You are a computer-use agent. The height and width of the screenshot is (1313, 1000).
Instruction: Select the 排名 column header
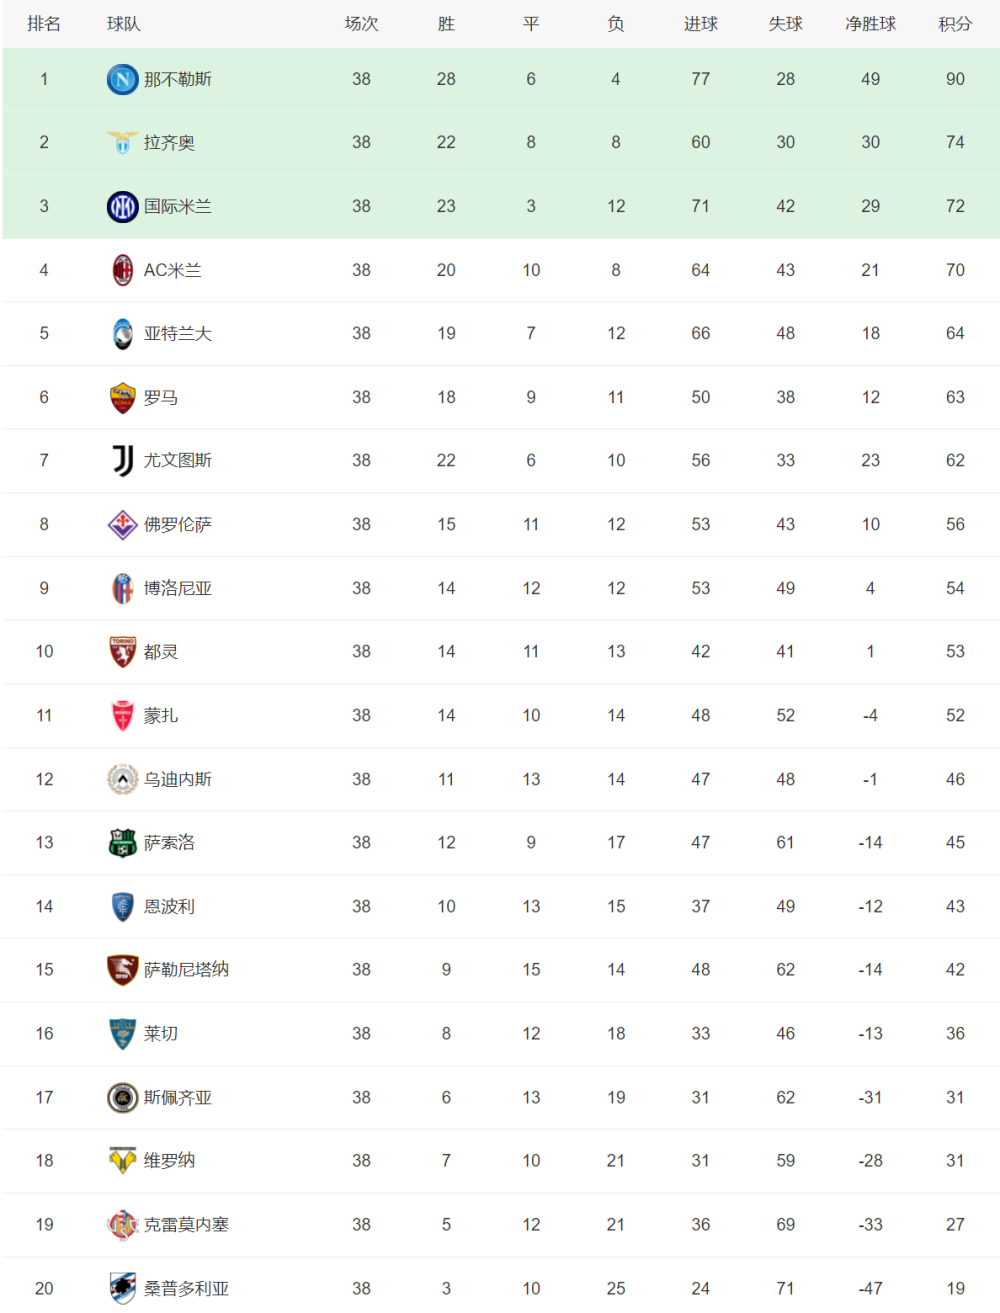(44, 24)
